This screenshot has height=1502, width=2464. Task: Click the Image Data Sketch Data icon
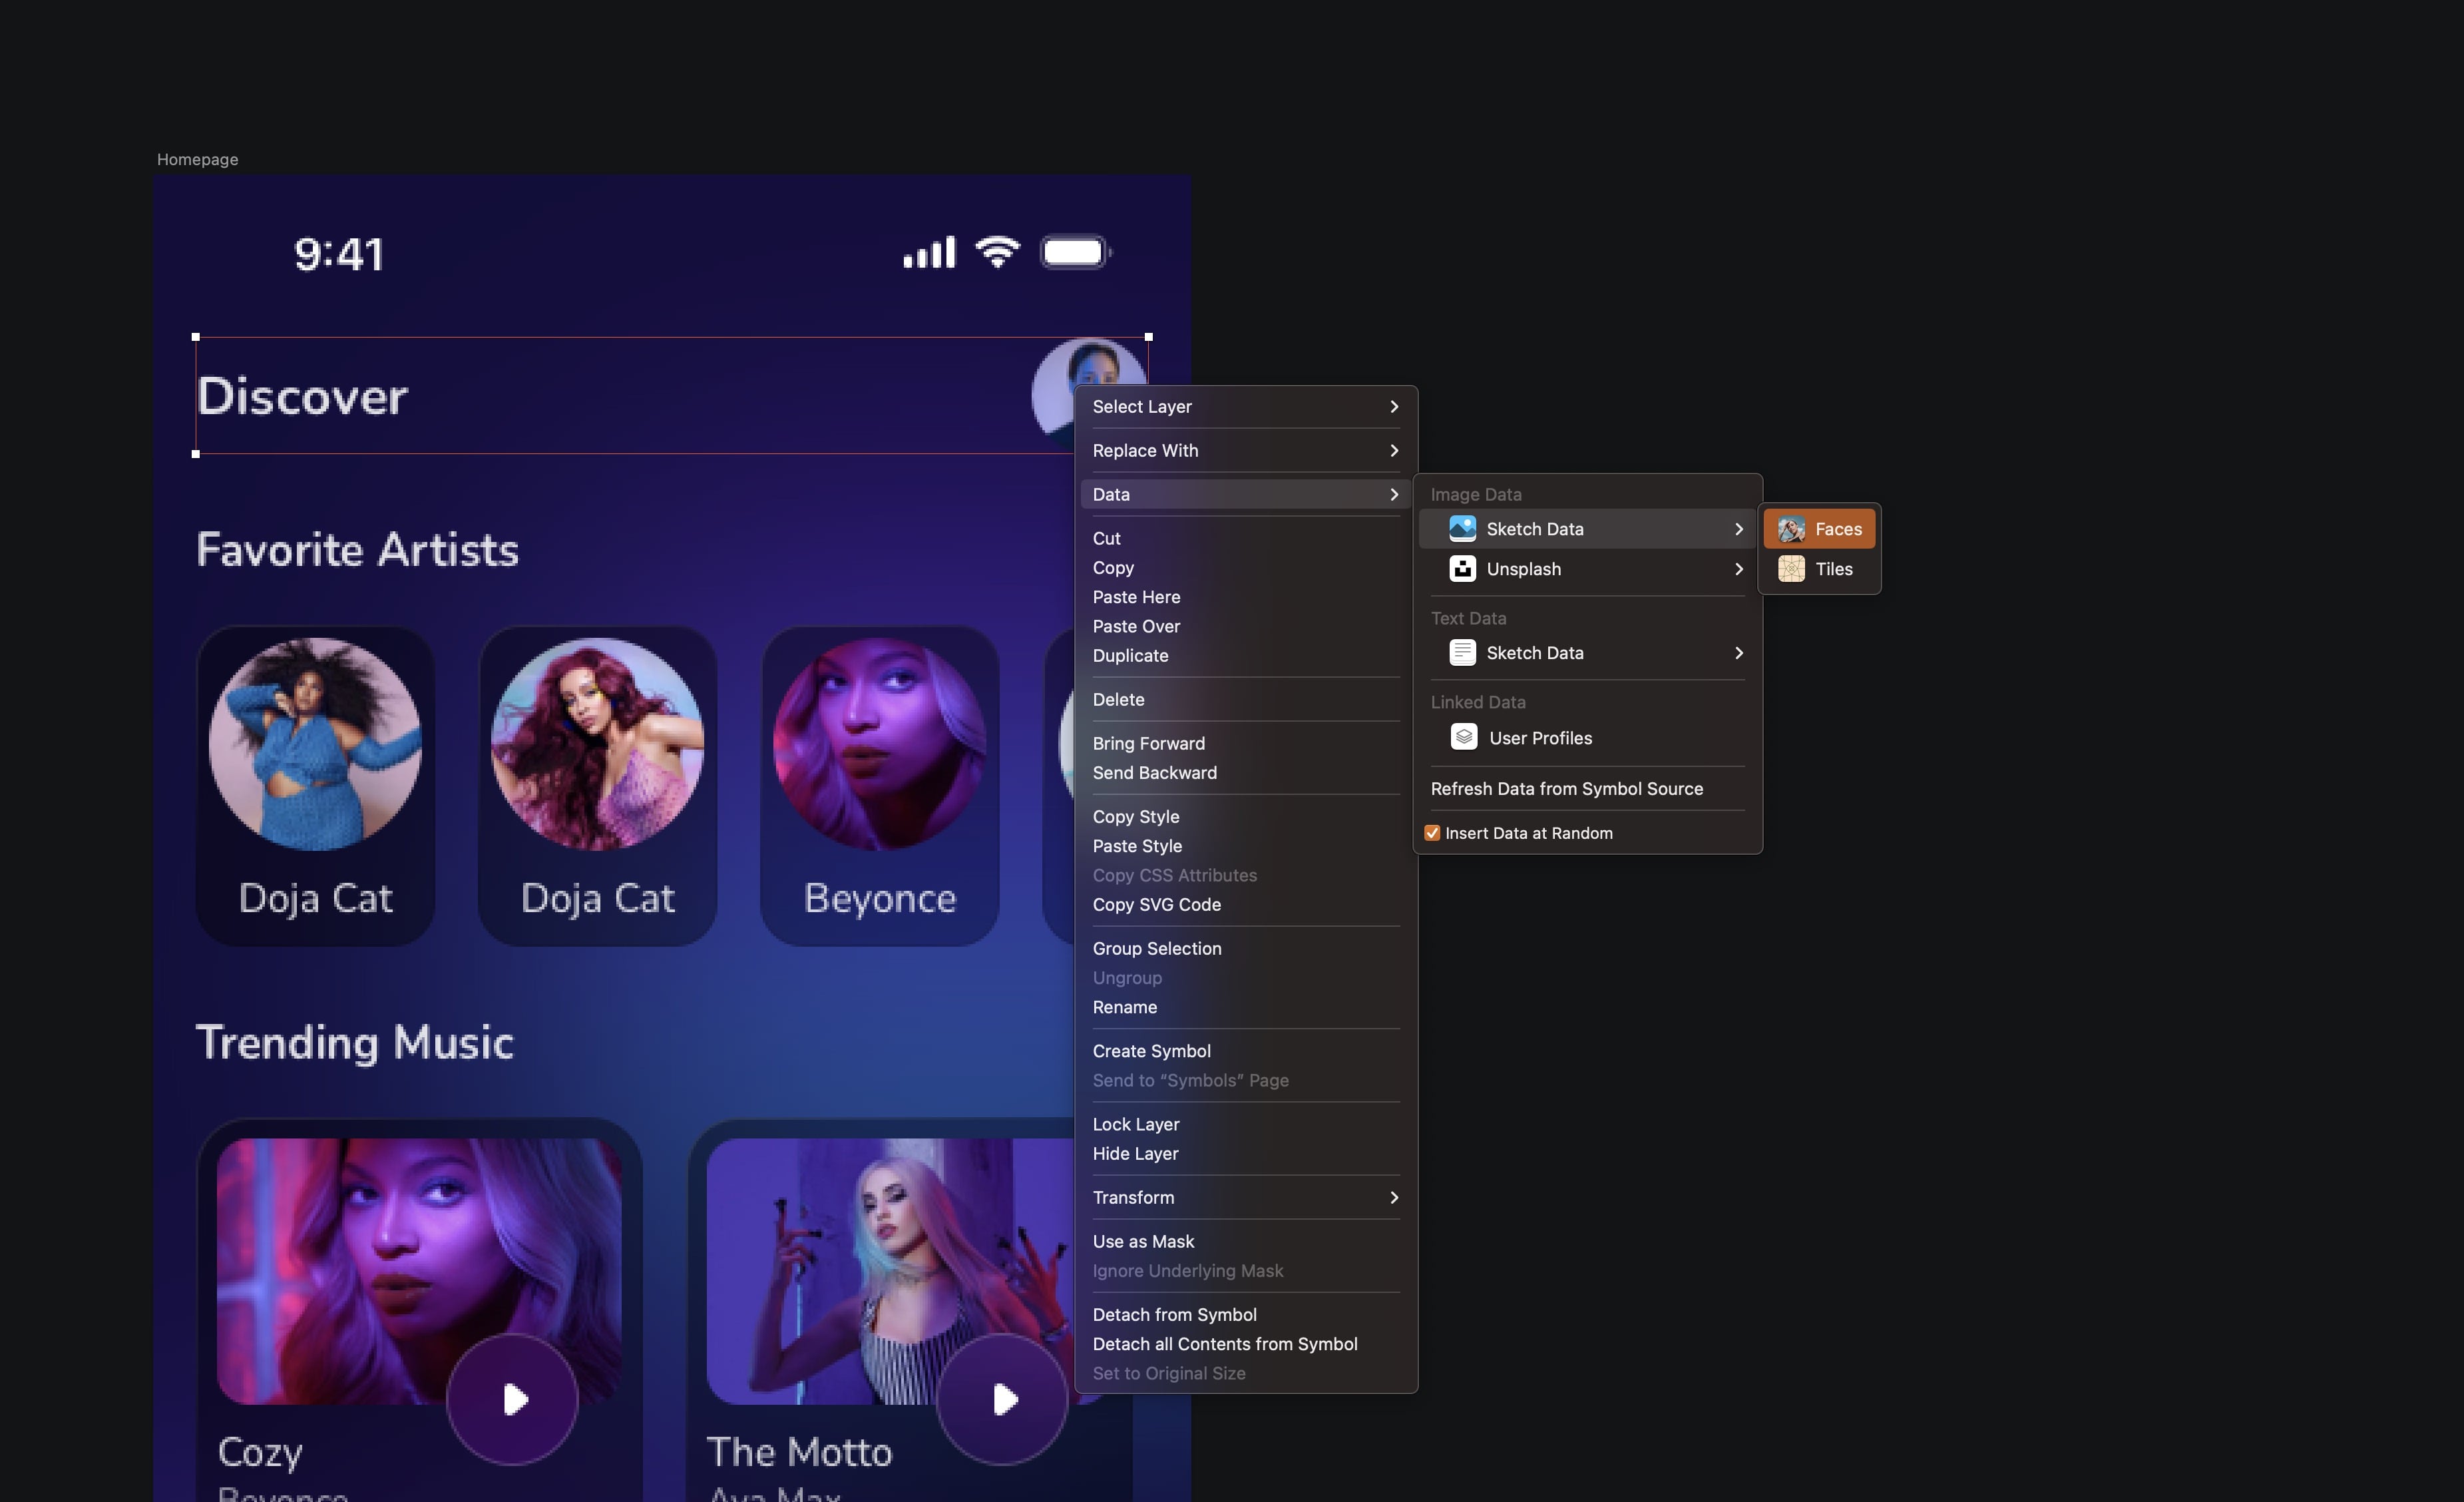[x=1462, y=529]
